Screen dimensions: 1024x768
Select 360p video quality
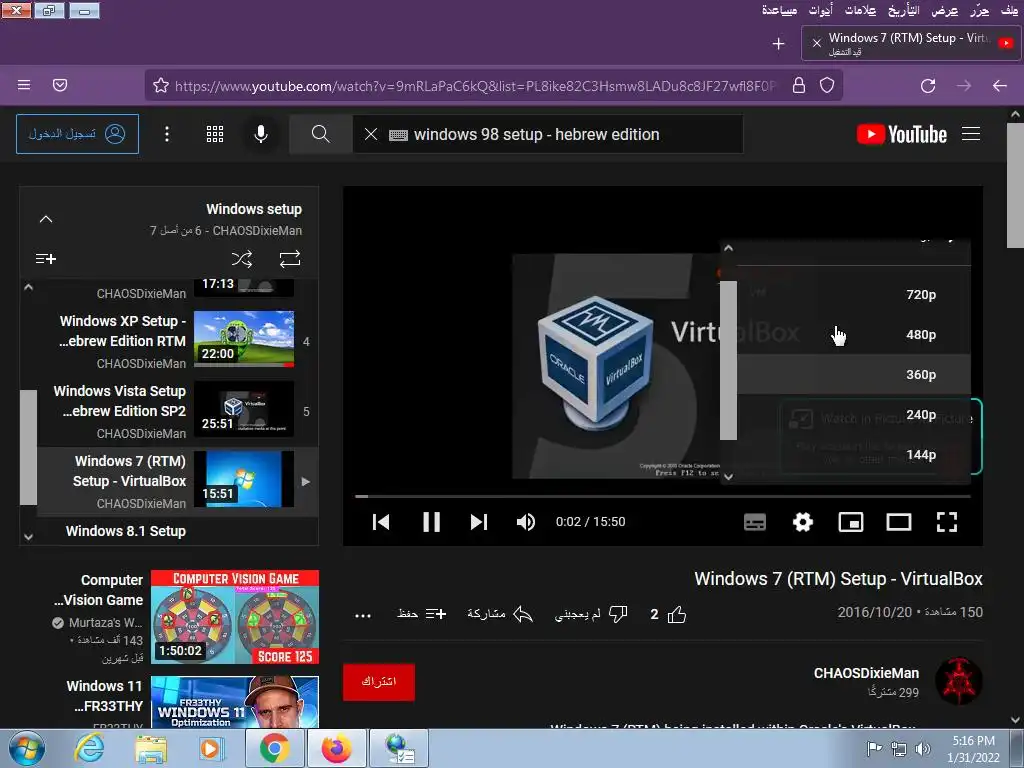[854, 374]
